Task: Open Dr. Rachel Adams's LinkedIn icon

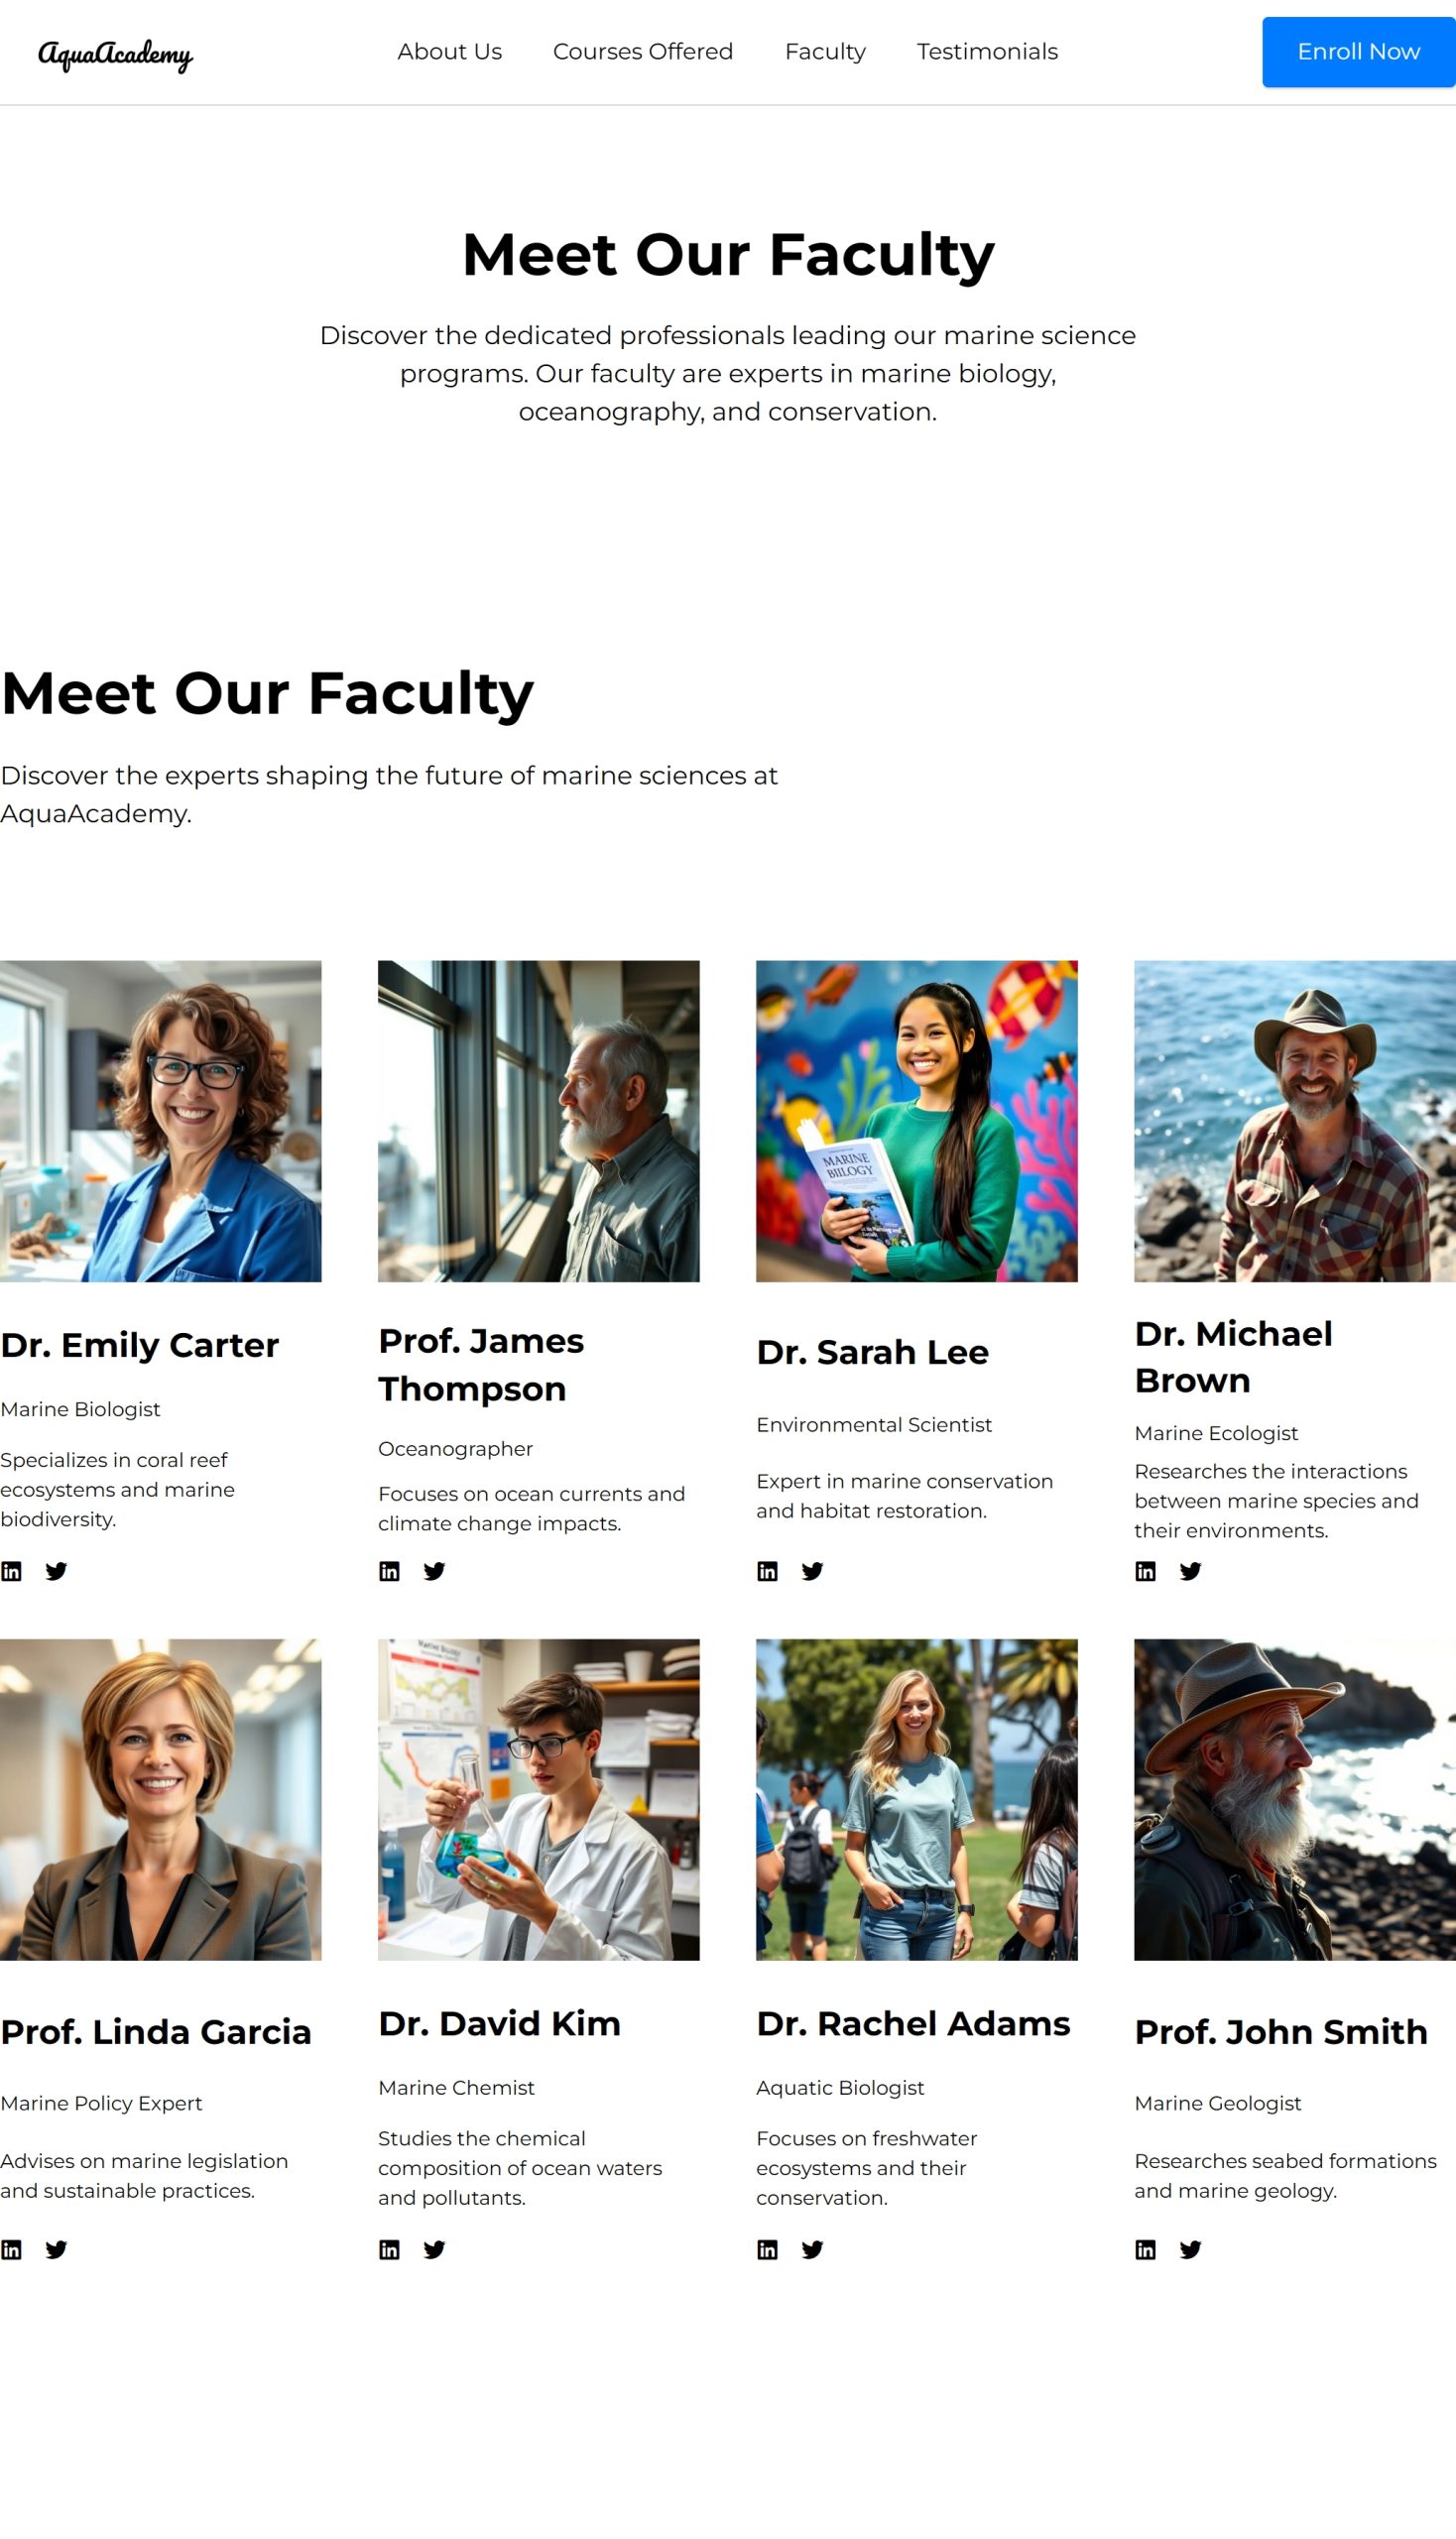Action: click(x=767, y=2249)
